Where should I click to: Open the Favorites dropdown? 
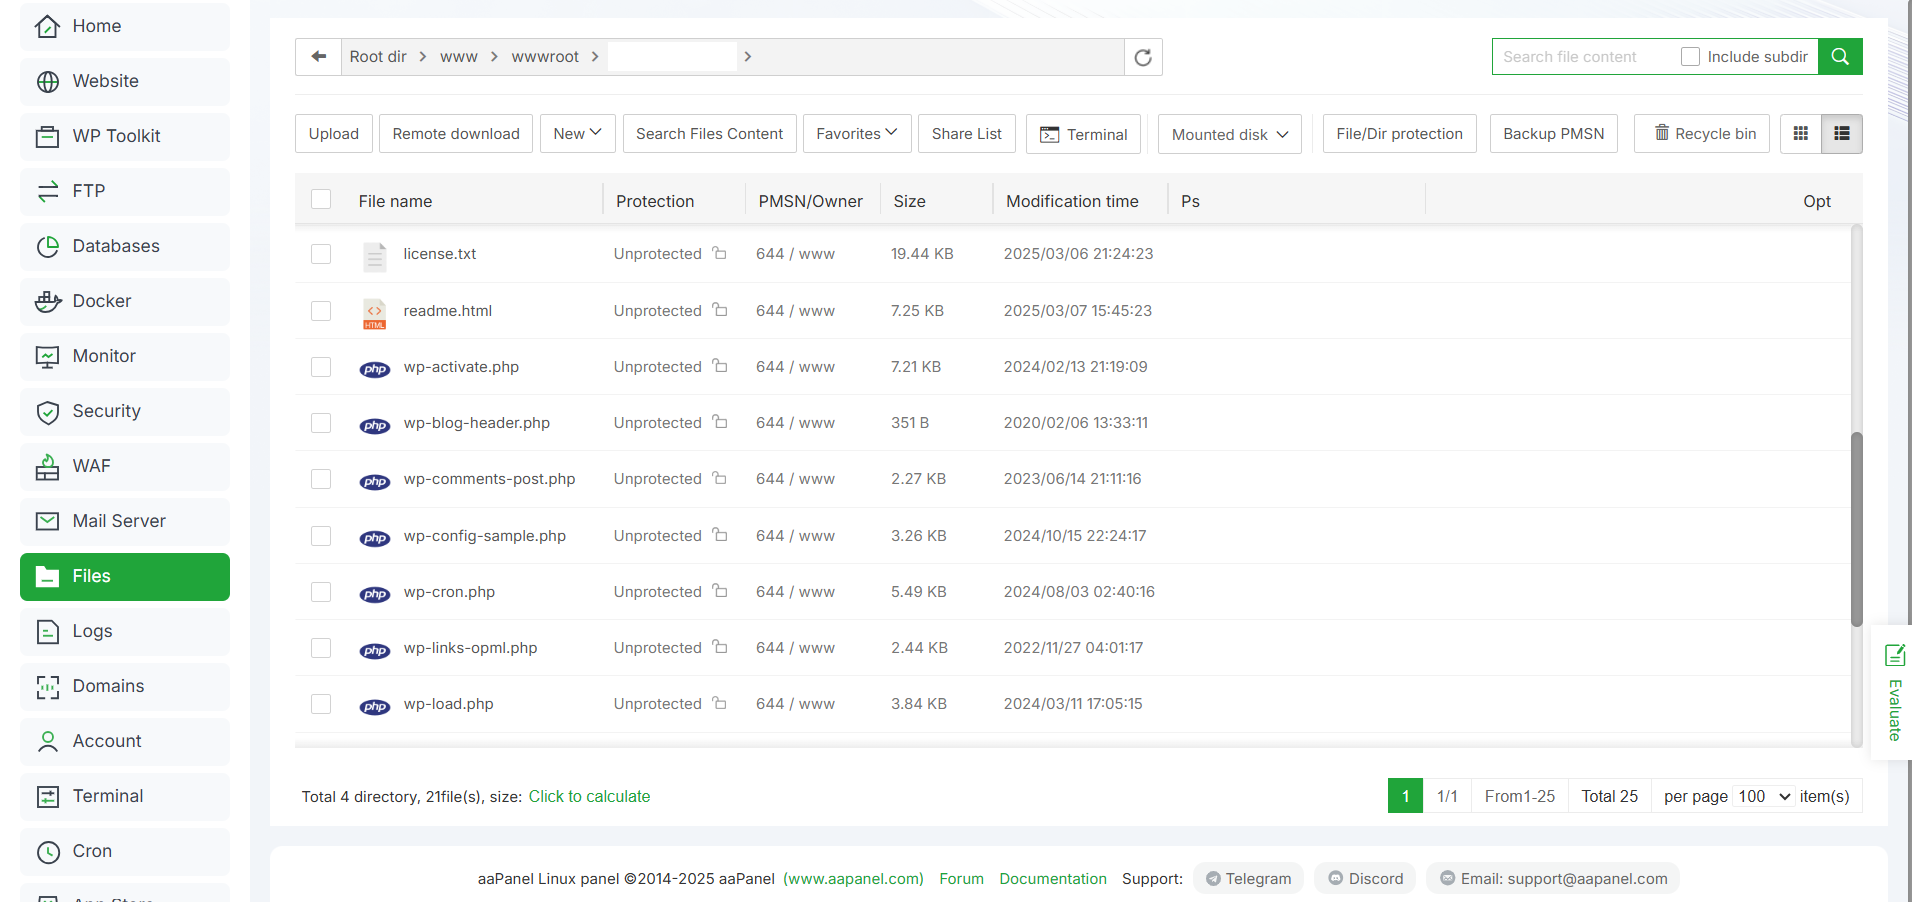(x=856, y=134)
